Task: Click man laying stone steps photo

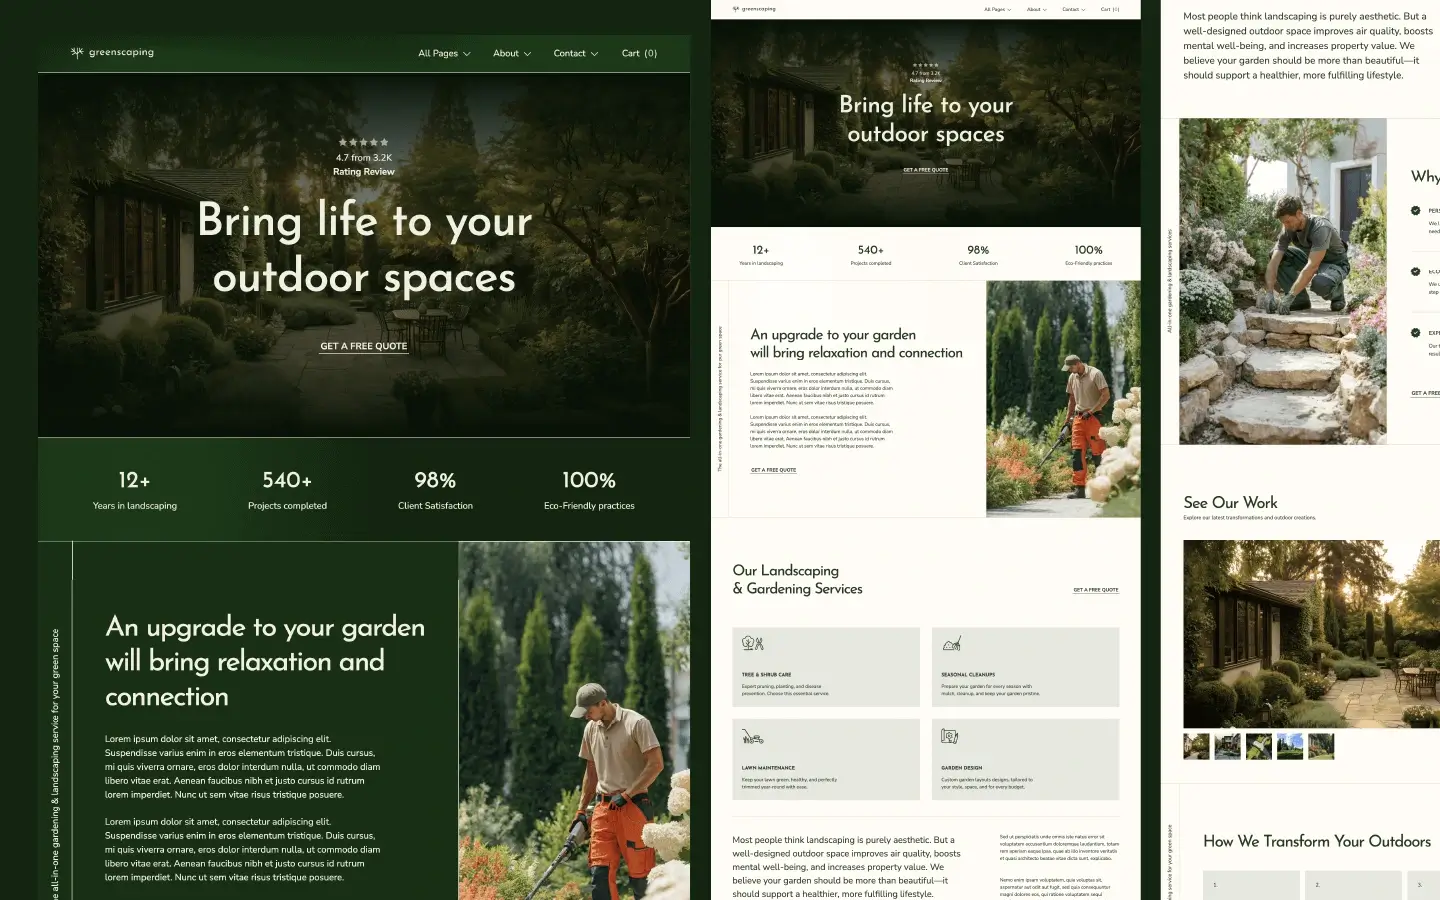Action: click(1283, 281)
